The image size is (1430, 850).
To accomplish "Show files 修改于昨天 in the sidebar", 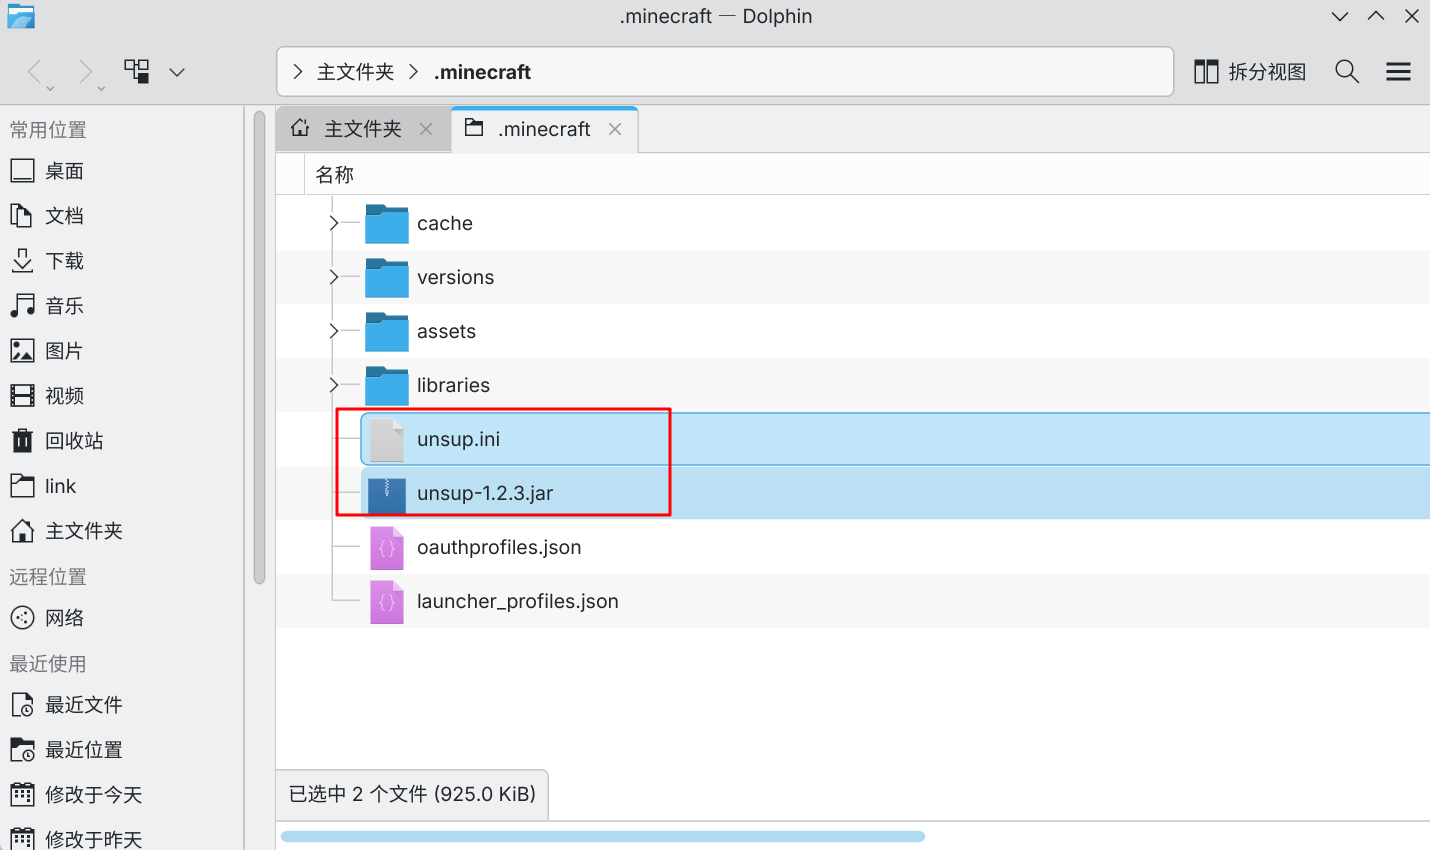I will (76, 839).
